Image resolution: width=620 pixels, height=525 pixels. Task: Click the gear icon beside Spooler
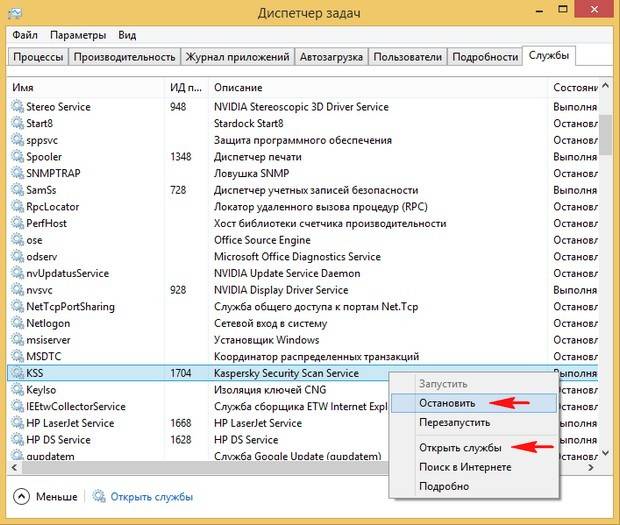point(17,157)
